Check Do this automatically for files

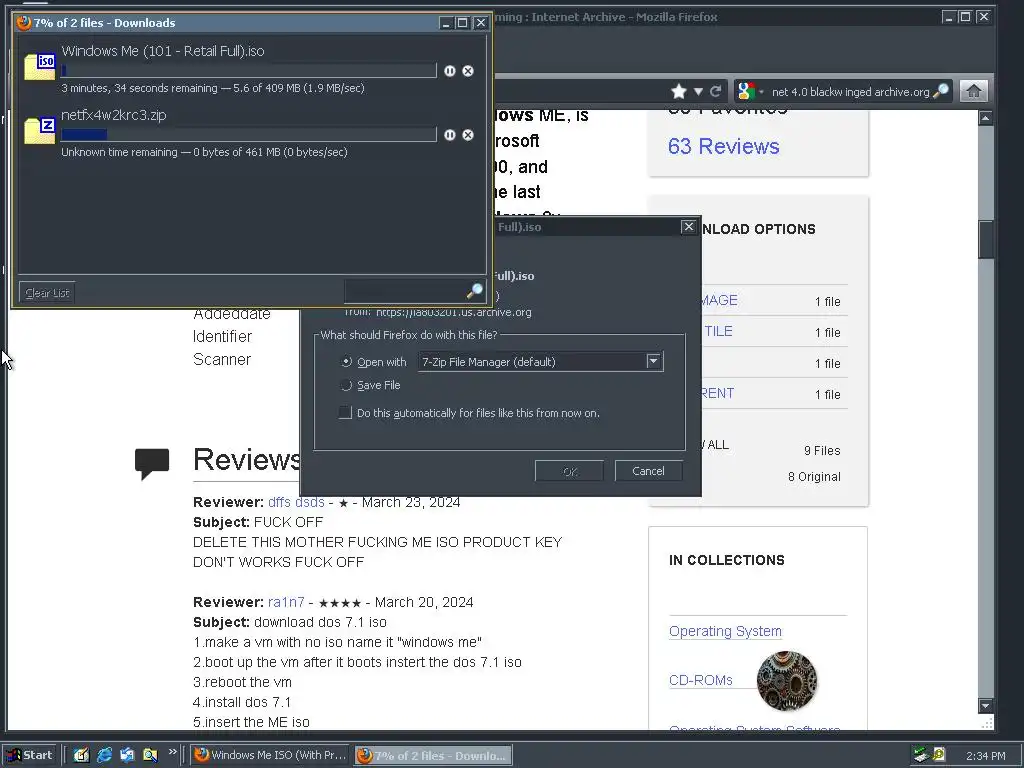(345, 413)
